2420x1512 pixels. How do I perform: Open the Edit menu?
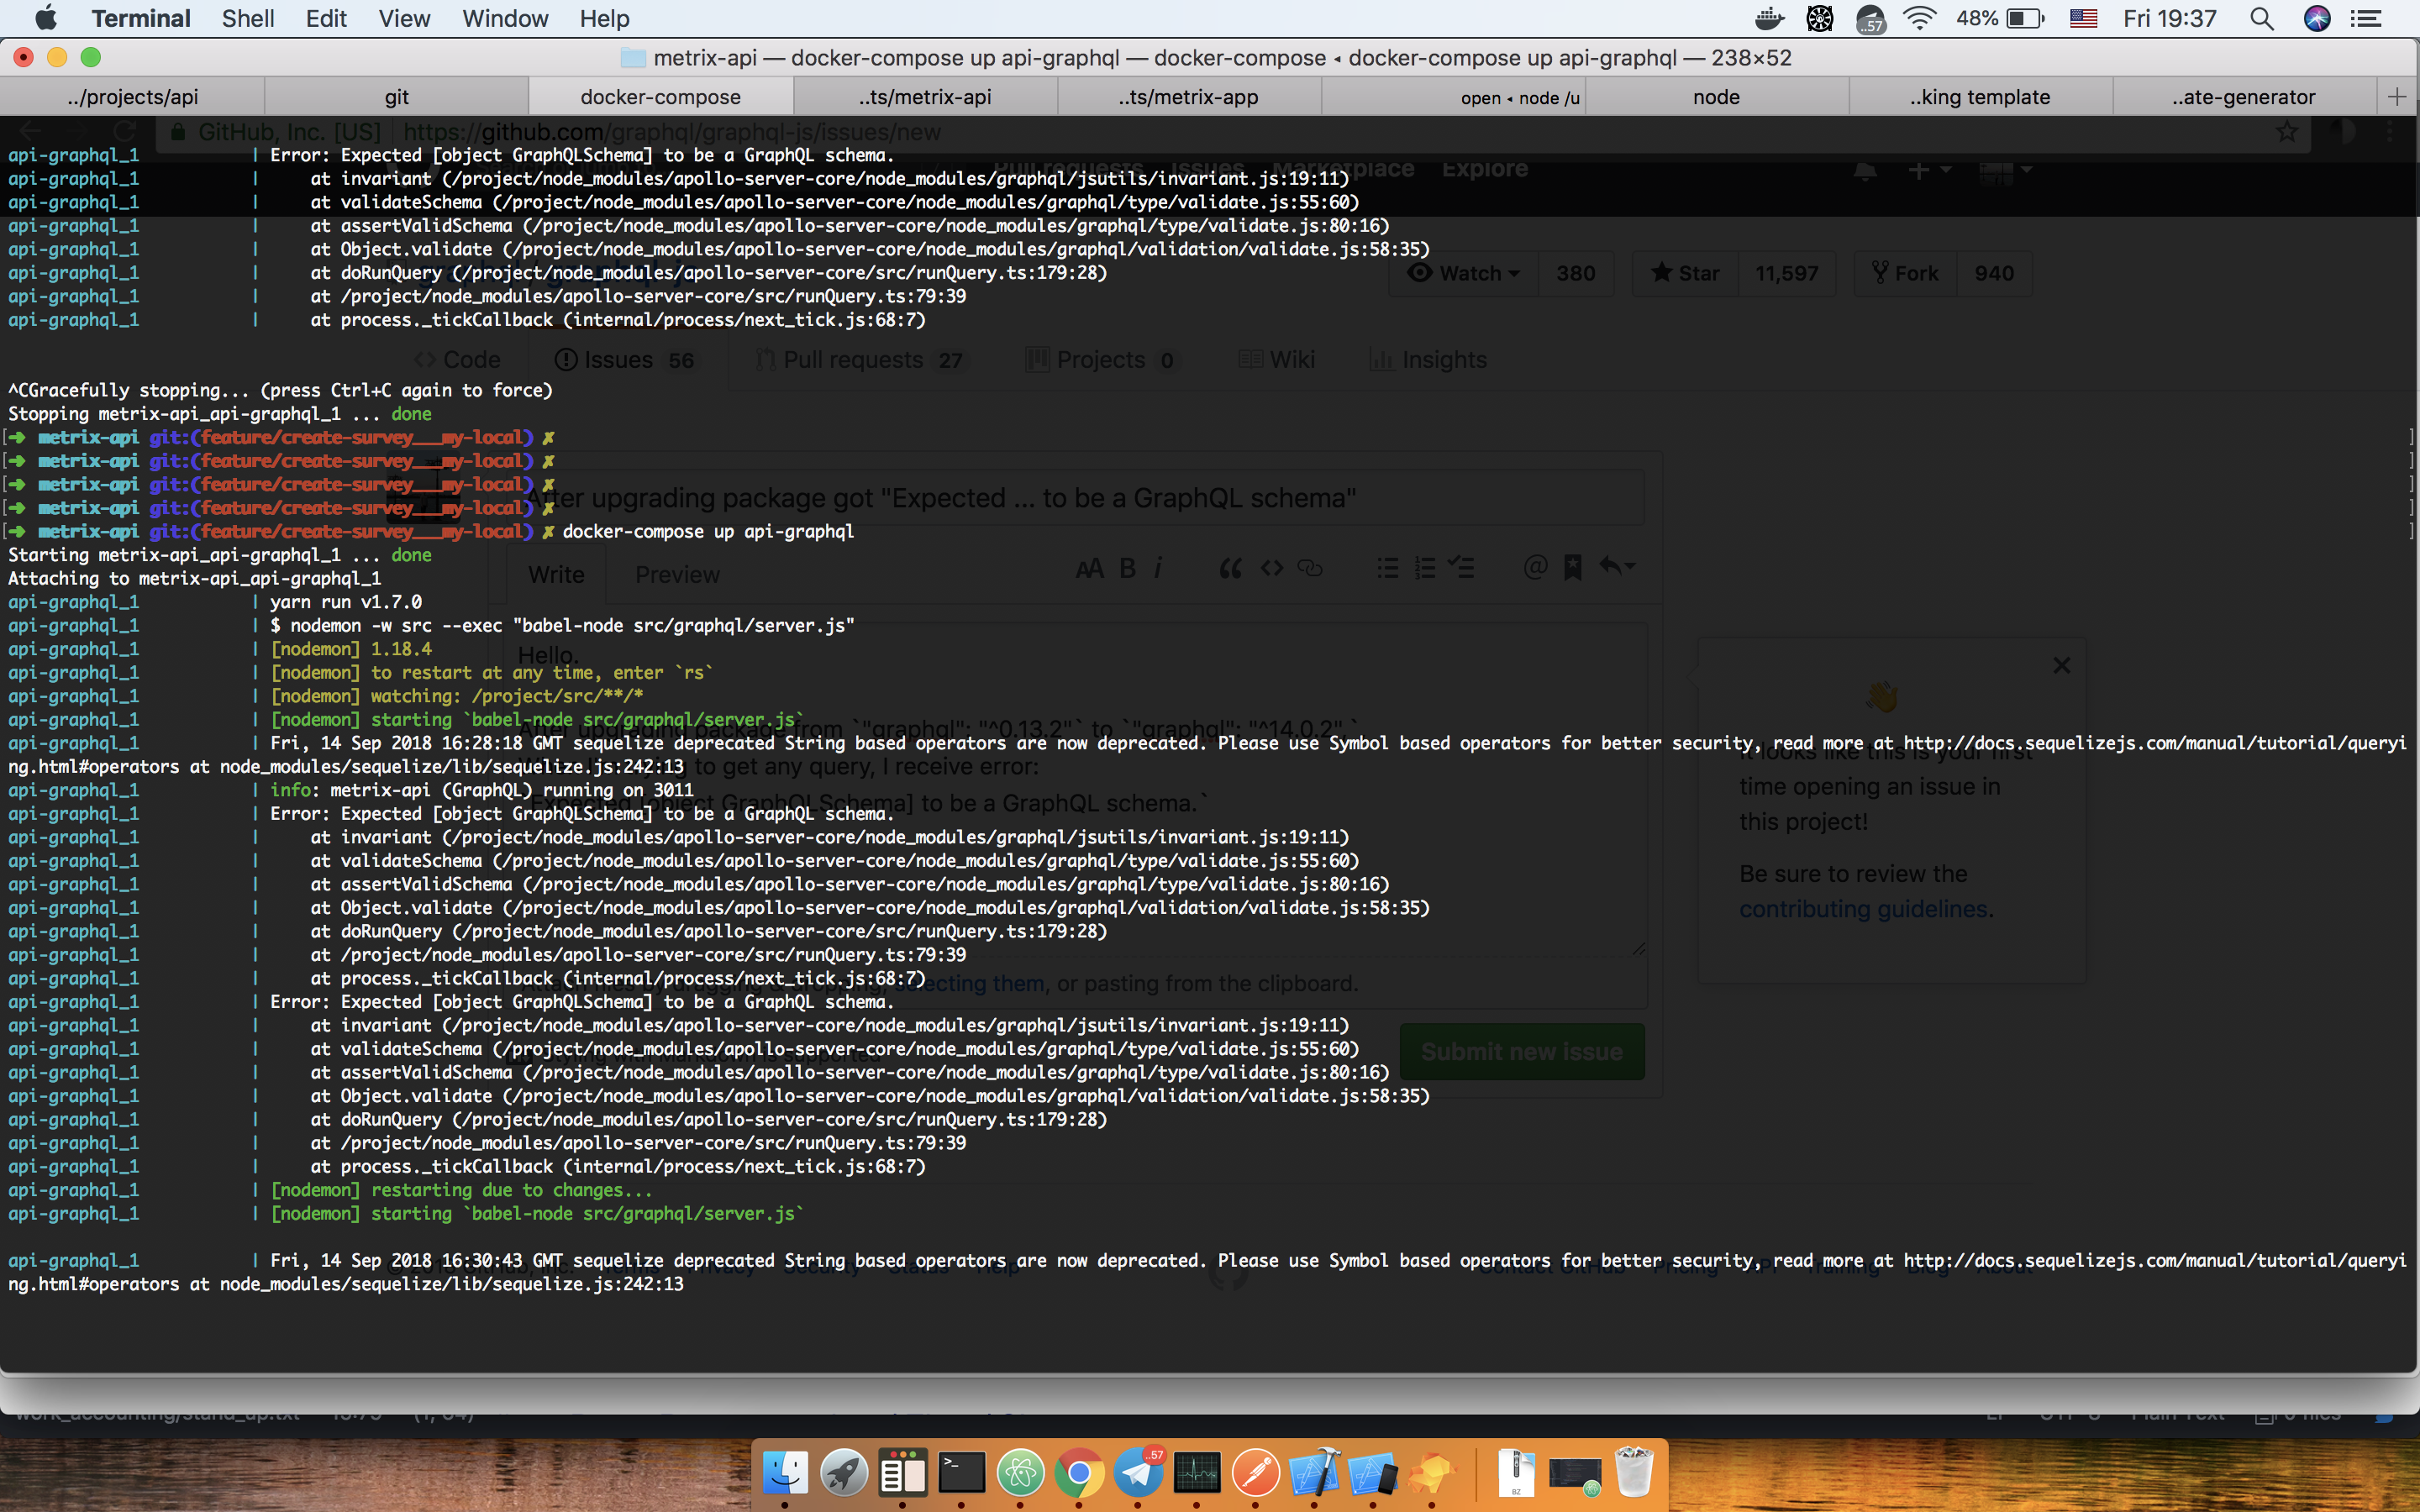pos(326,18)
